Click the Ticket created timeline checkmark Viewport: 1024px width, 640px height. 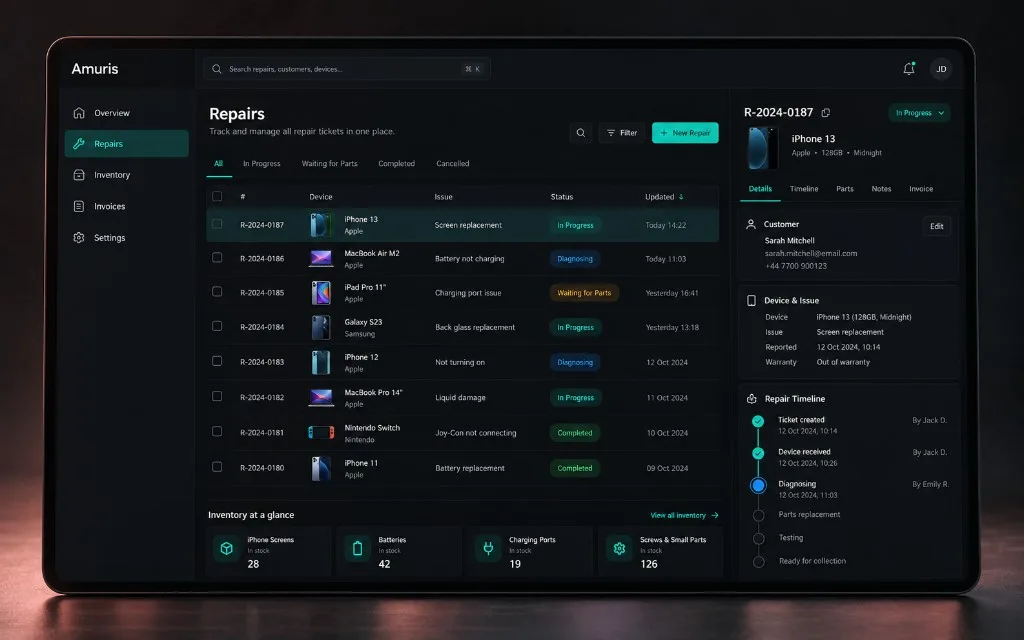pyautogui.click(x=758, y=421)
